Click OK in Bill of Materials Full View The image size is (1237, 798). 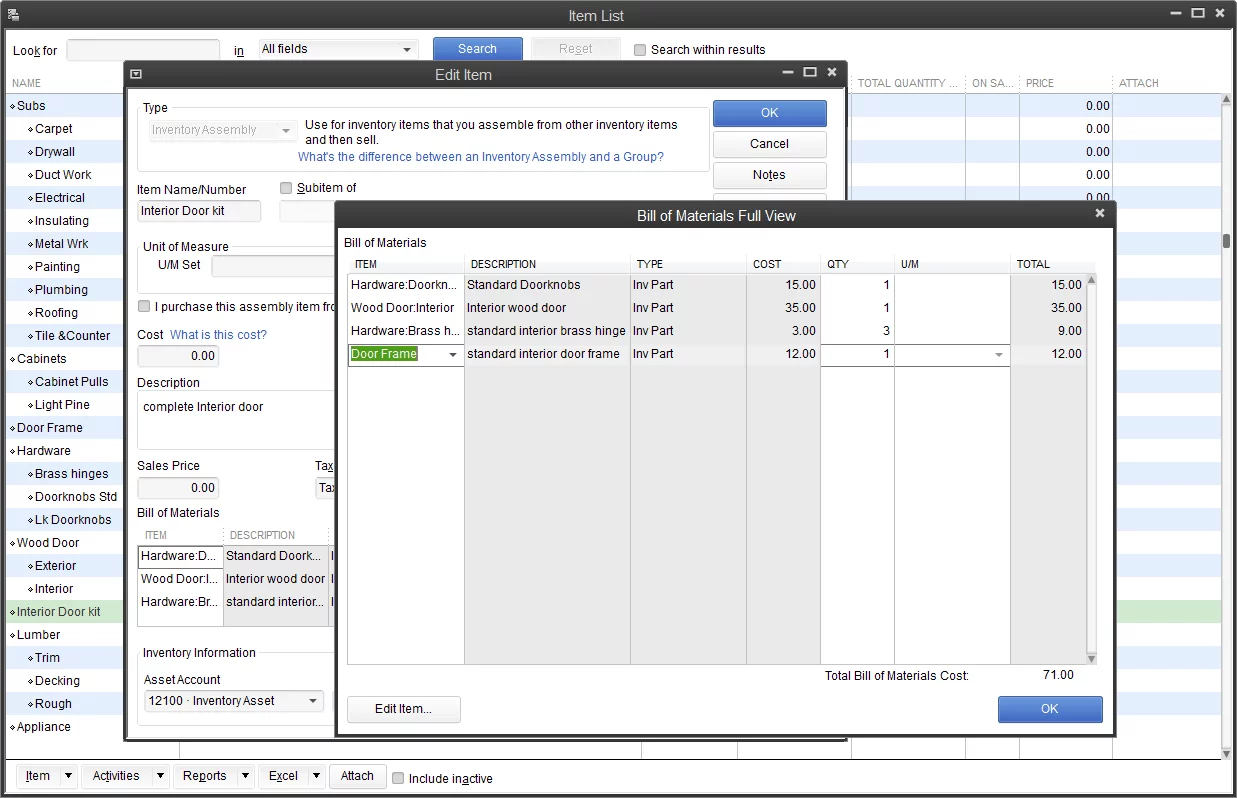pyautogui.click(x=1050, y=709)
